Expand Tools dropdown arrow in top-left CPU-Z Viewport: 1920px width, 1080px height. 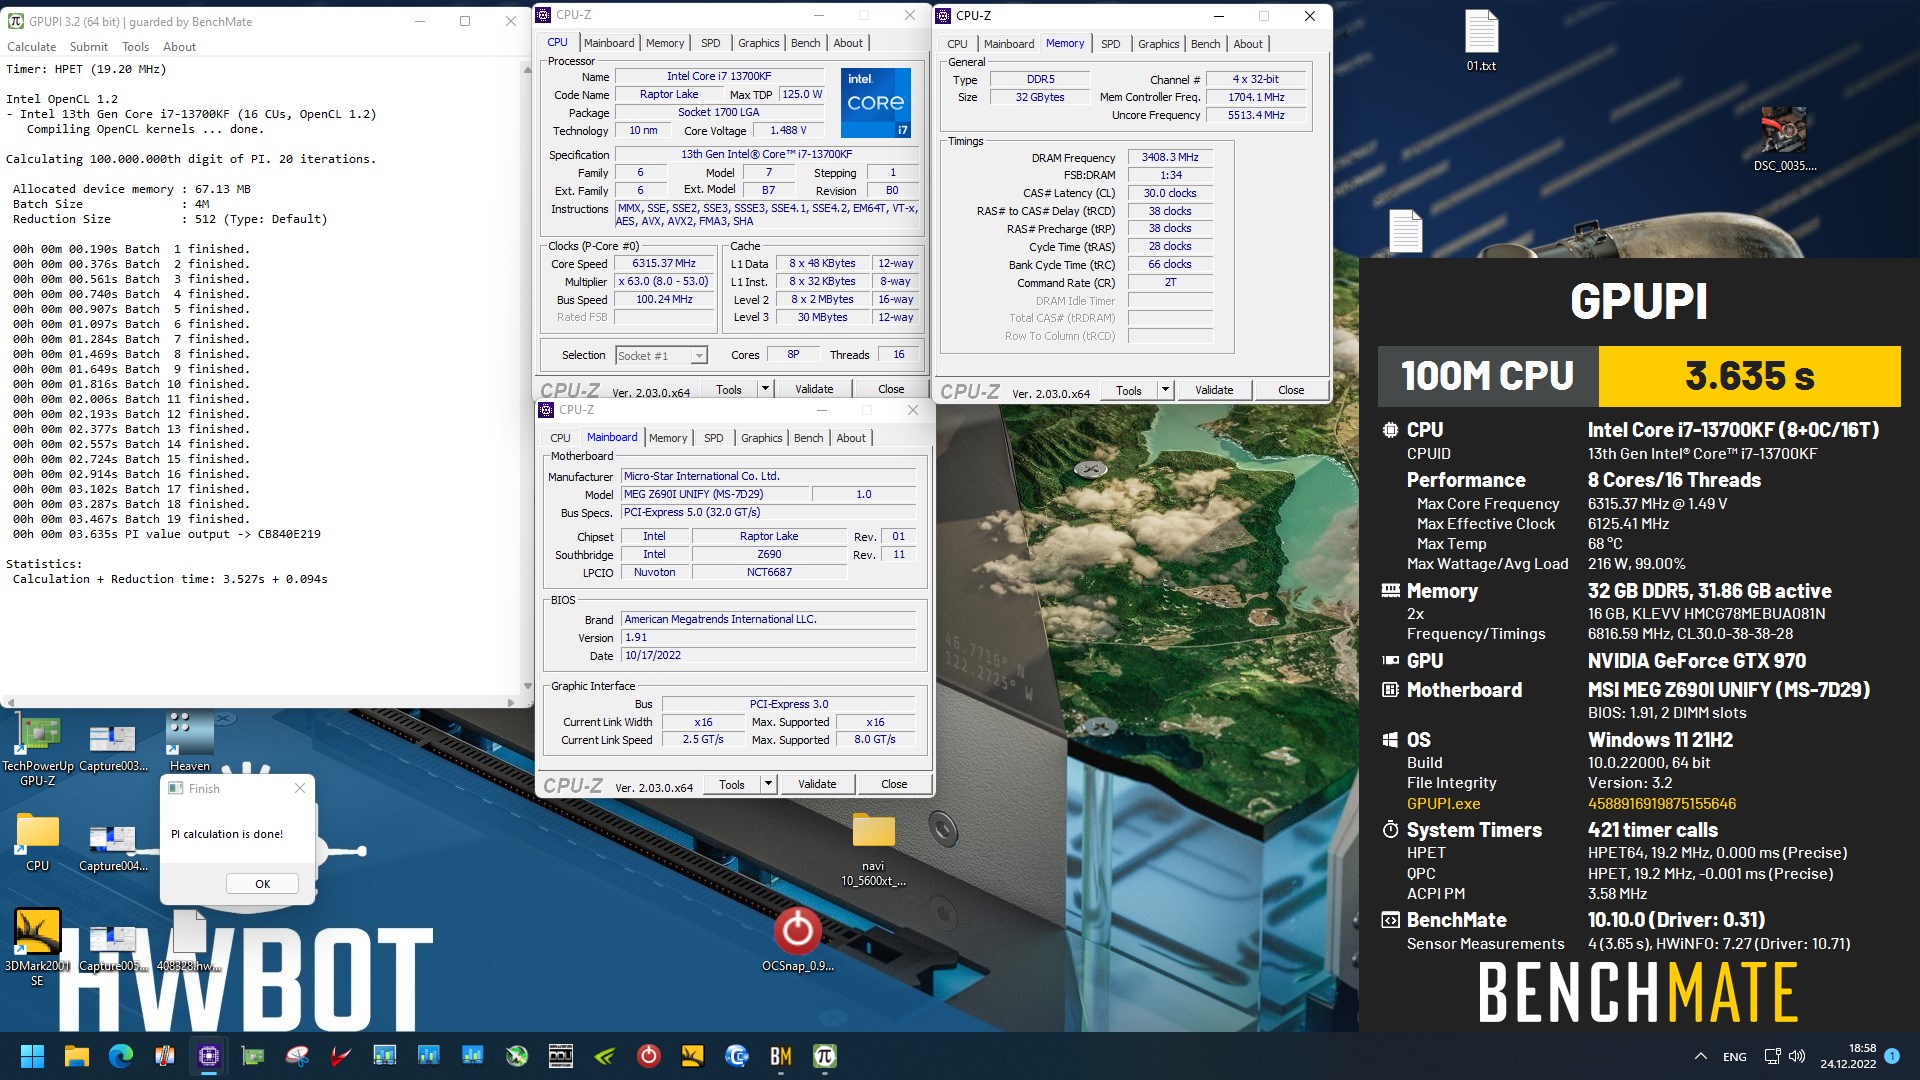[x=765, y=389]
